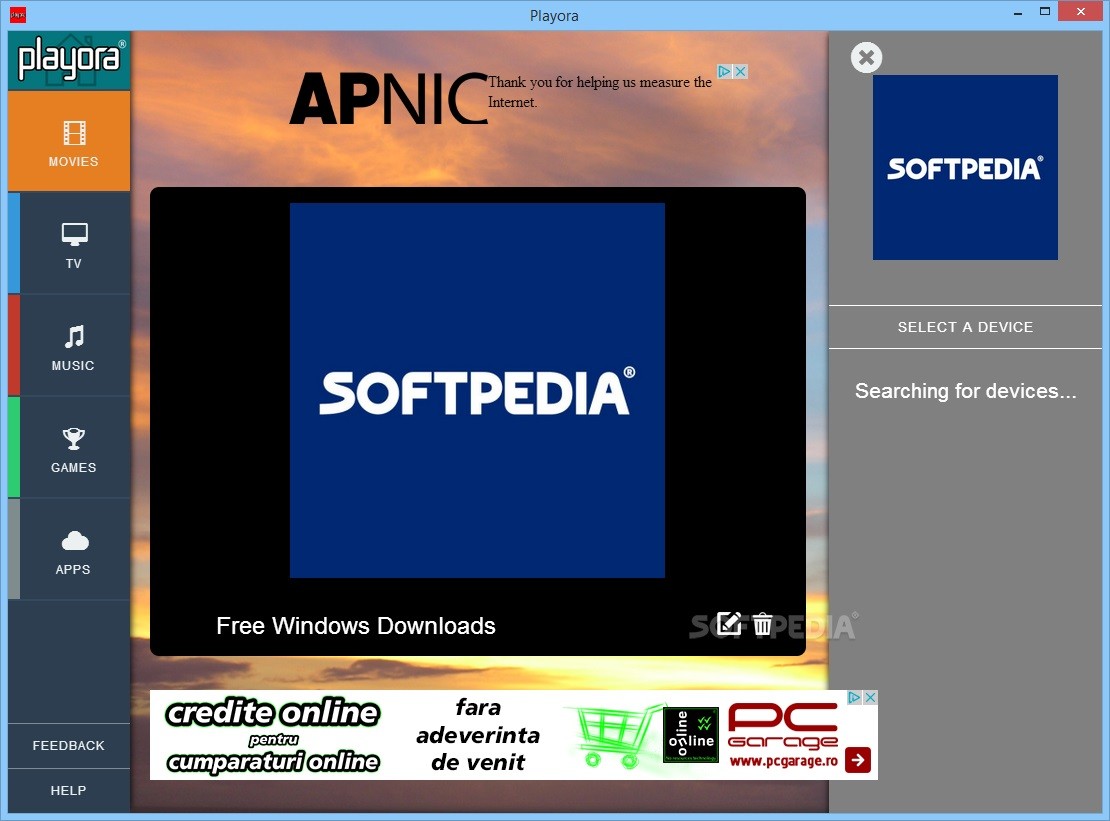Image resolution: width=1110 pixels, height=821 pixels.
Task: Click the www.pcgarage.ro link
Action: coord(783,761)
